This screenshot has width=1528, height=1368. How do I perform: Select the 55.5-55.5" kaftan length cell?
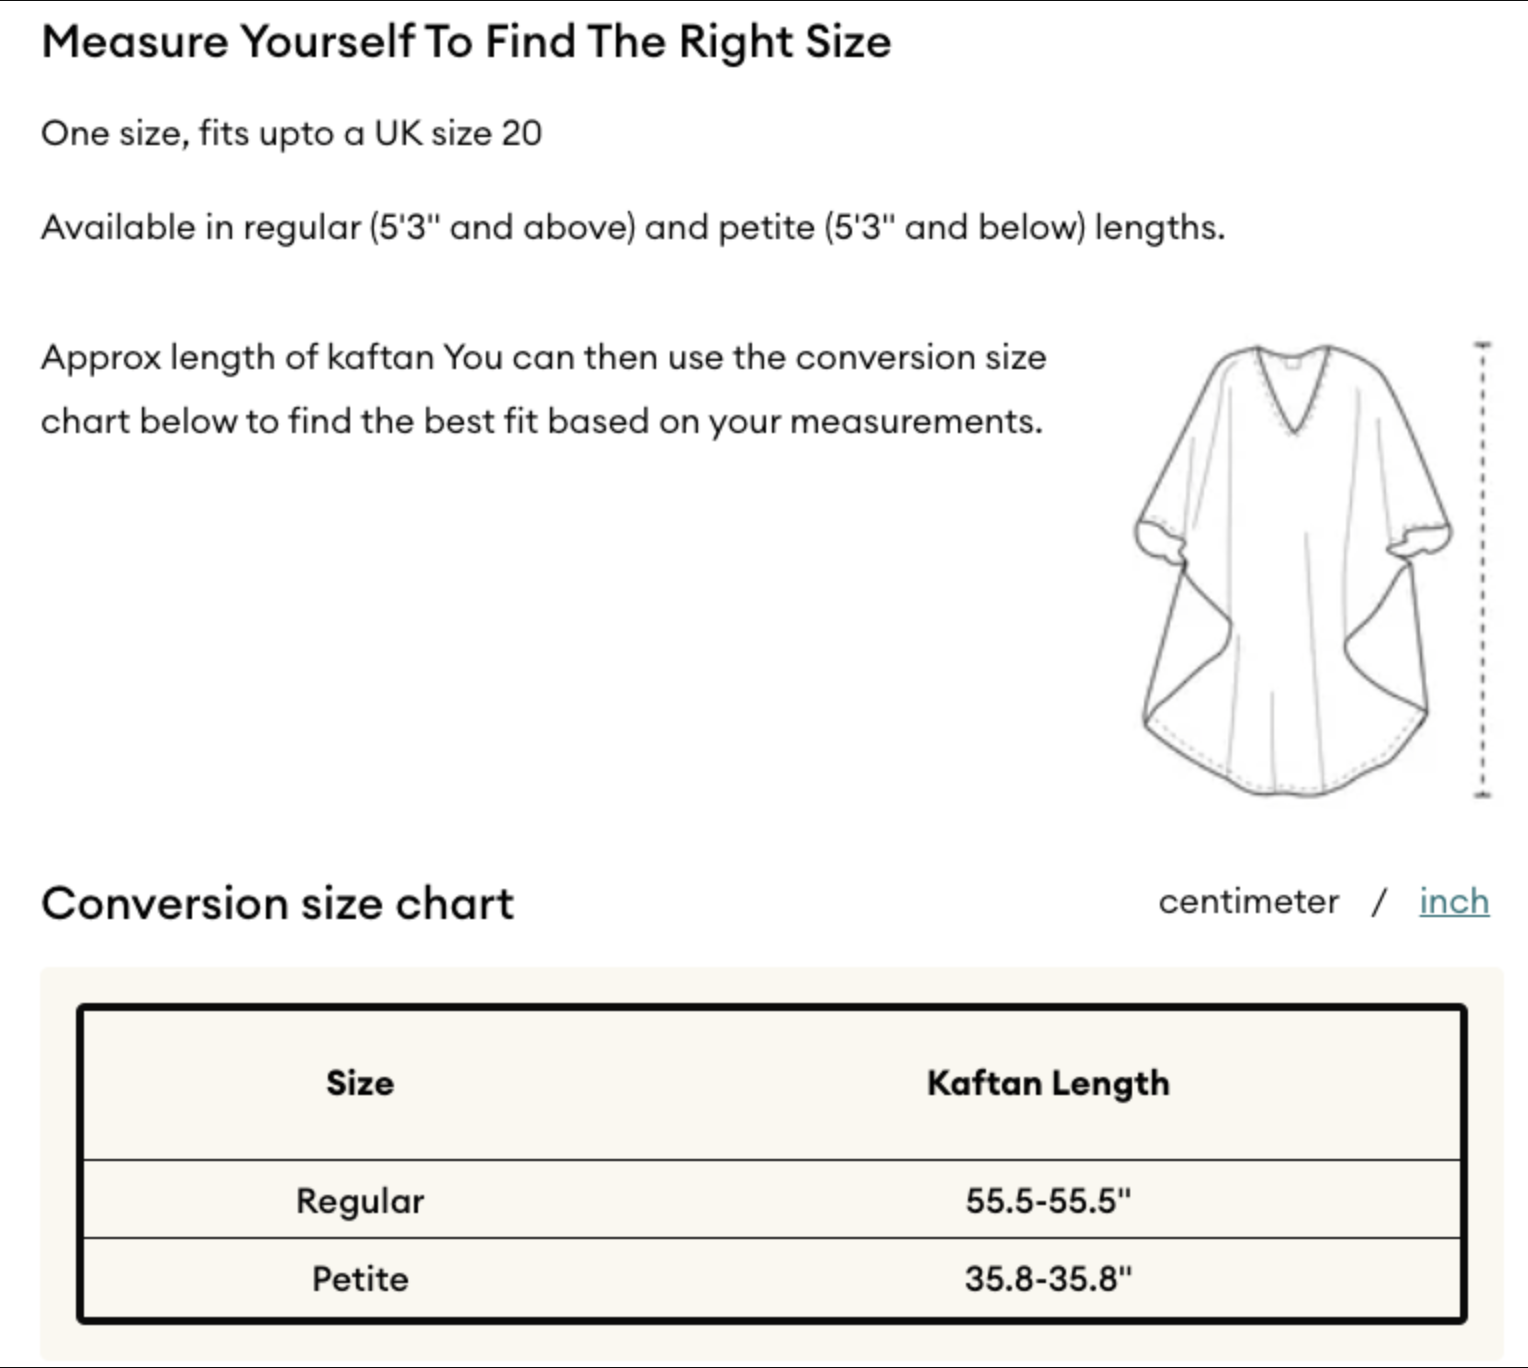[x=1048, y=1200]
